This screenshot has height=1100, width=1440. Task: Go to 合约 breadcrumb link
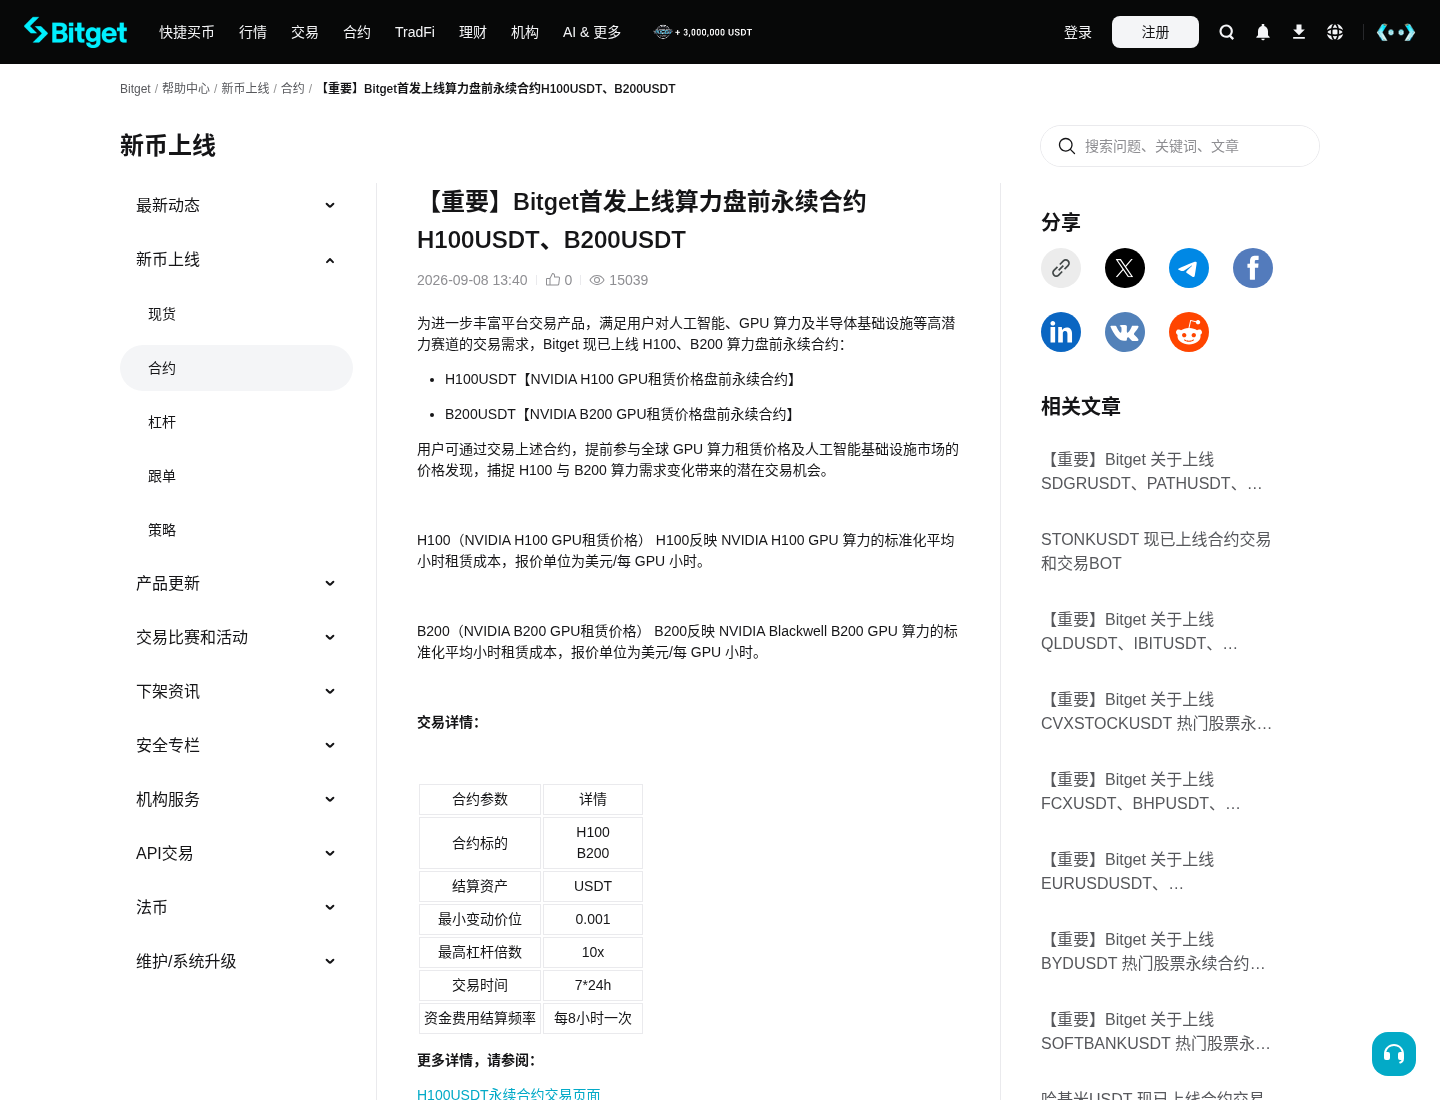click(293, 89)
